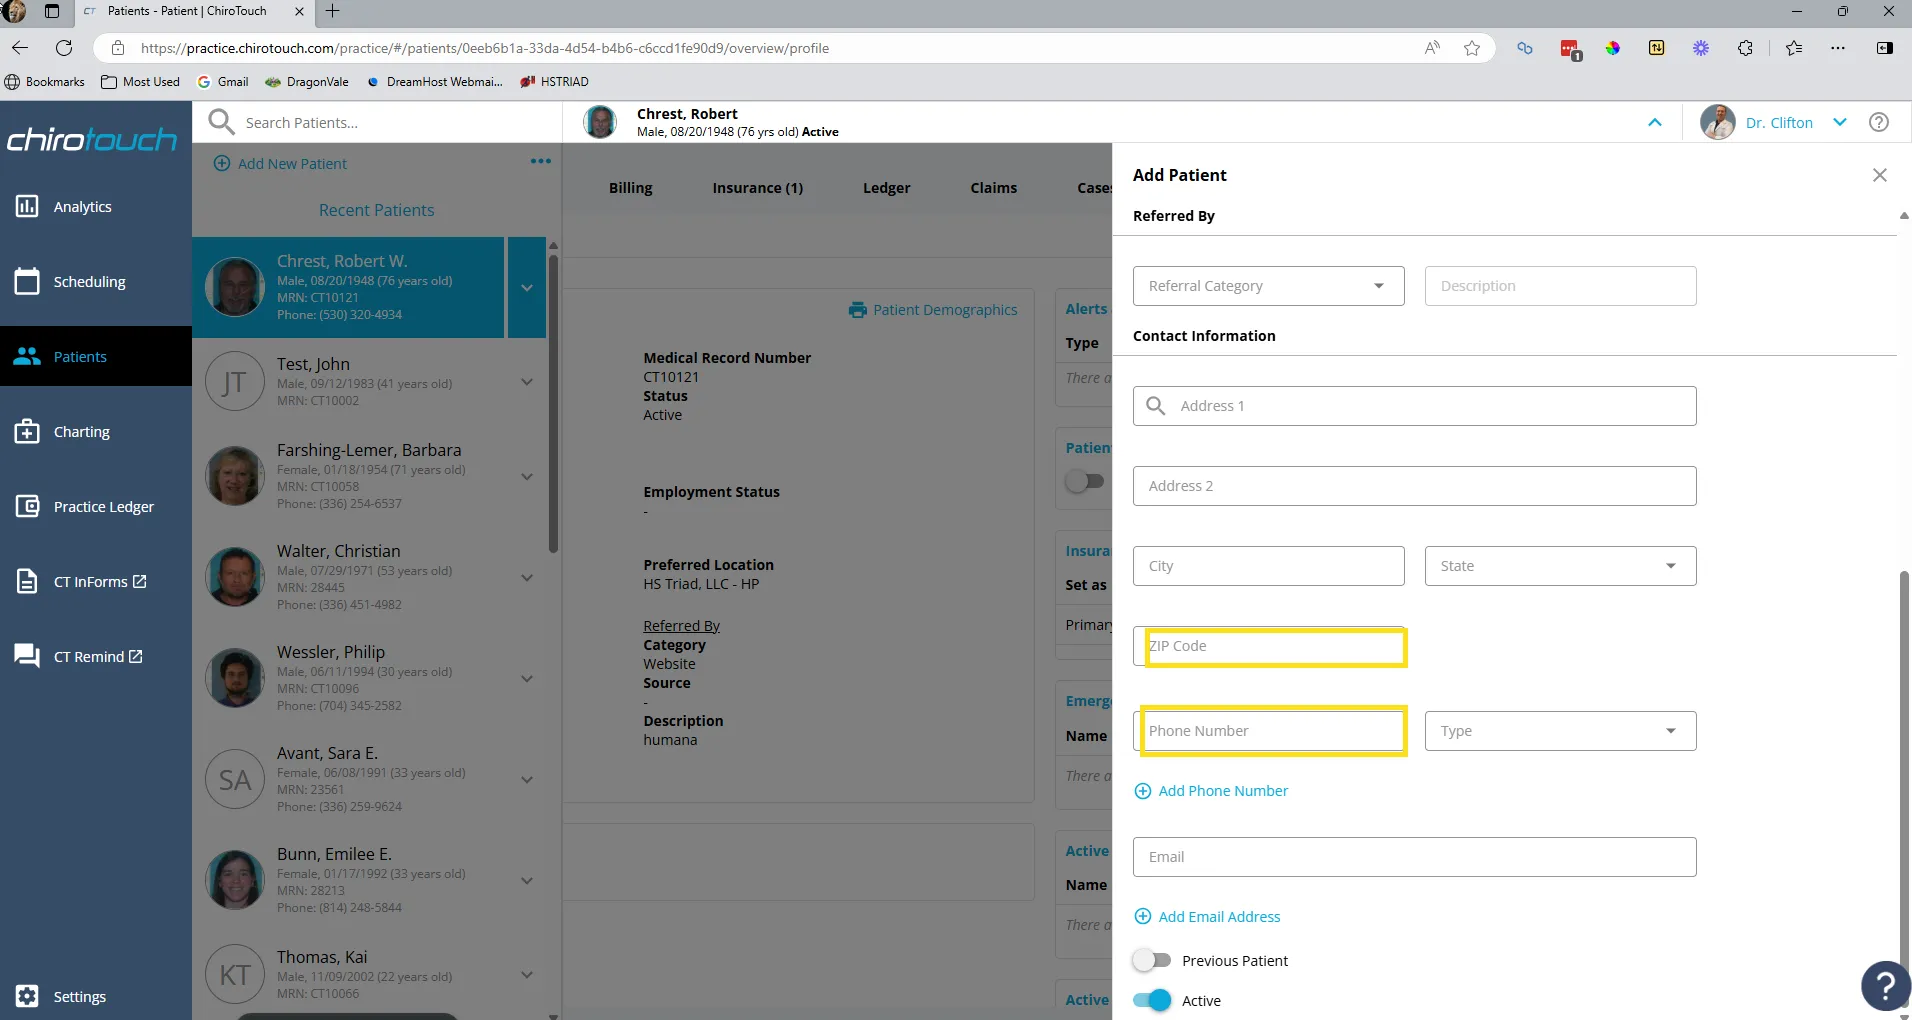Open the Referral Category dropdown
Viewport: 1912px width, 1020px height.
pos(1269,286)
